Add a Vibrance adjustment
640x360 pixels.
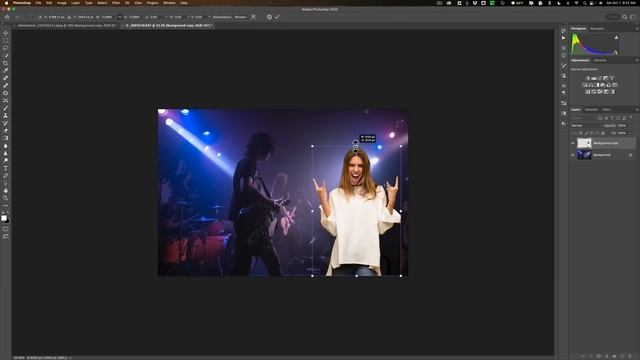pyautogui.click(x=612, y=78)
